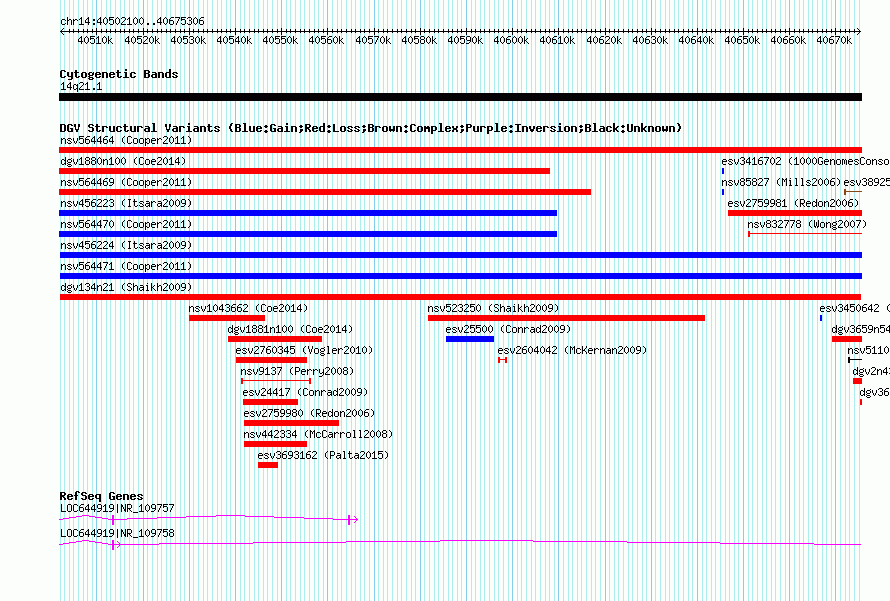Image resolution: width=890 pixels, height=601 pixels.
Task: Click the esv2760345 (Vogler2010) red bar
Action: (271, 360)
